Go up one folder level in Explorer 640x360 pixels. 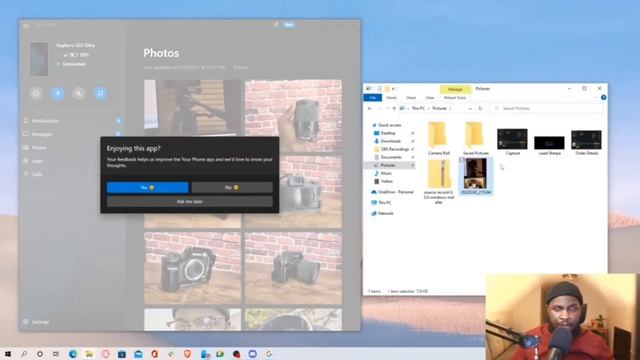point(394,109)
